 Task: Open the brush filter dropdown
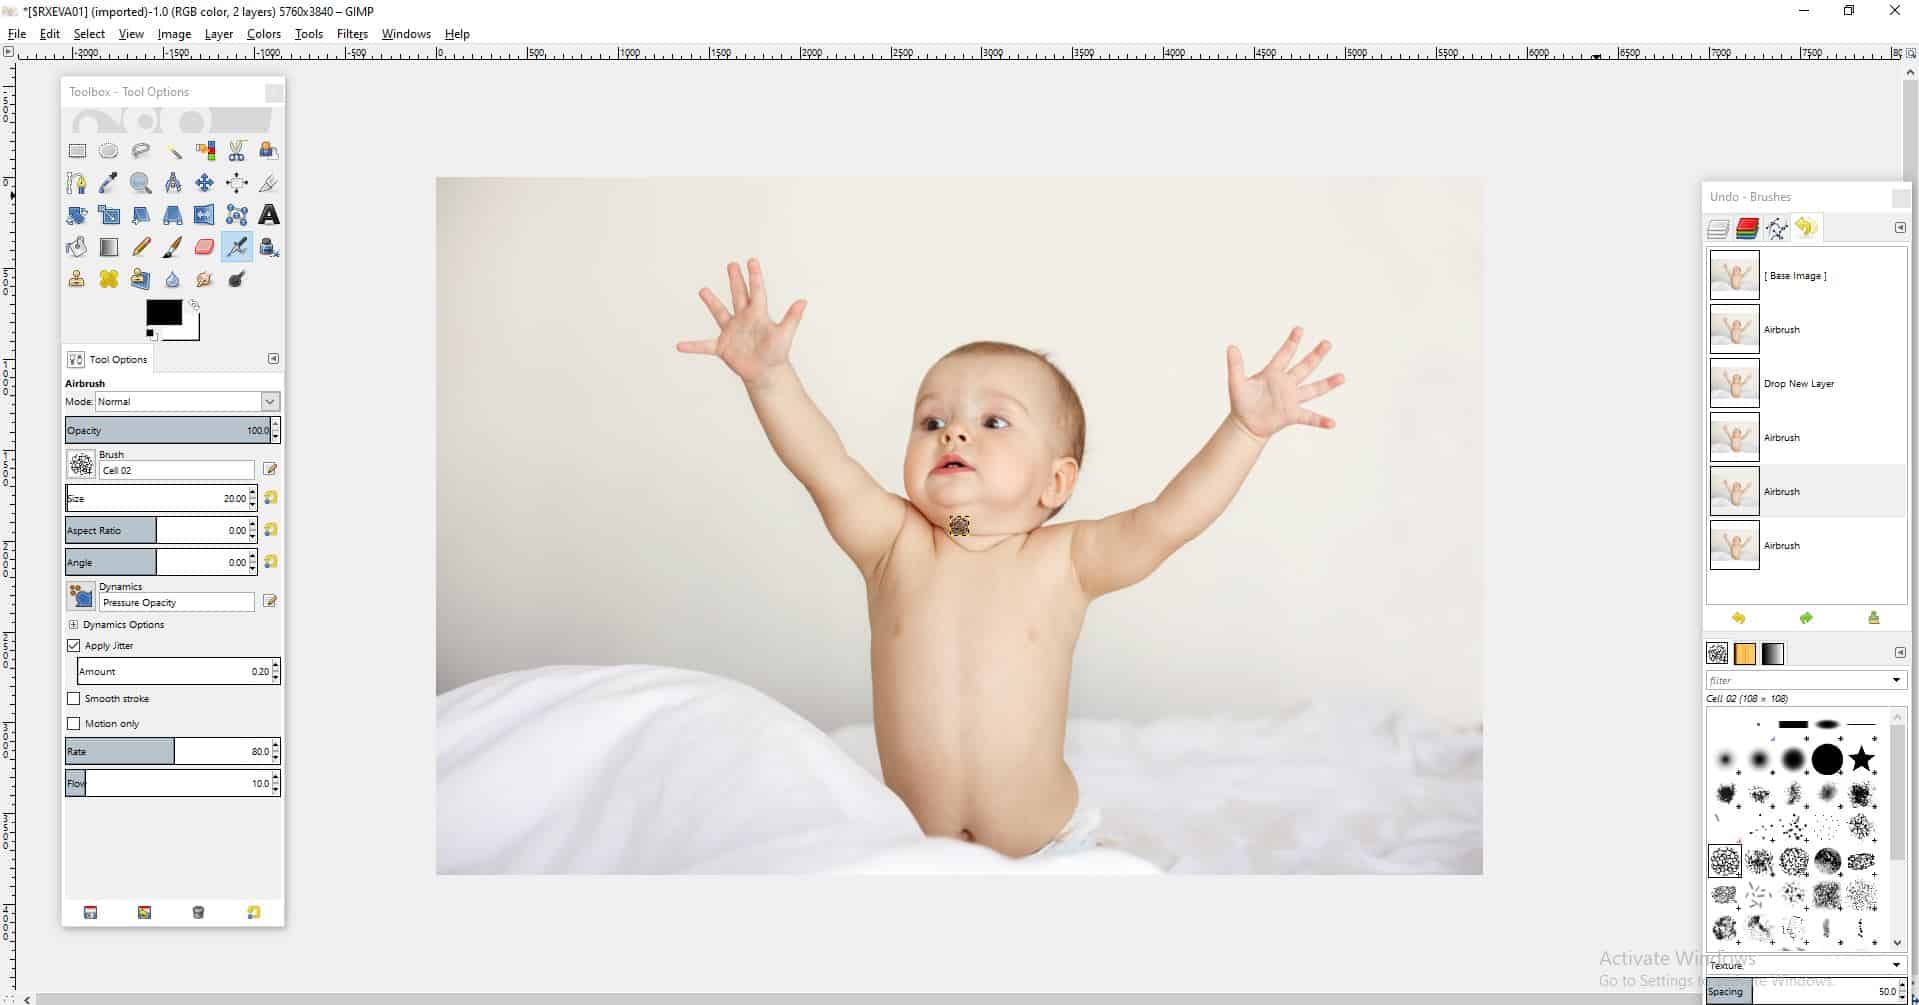[1896, 680]
